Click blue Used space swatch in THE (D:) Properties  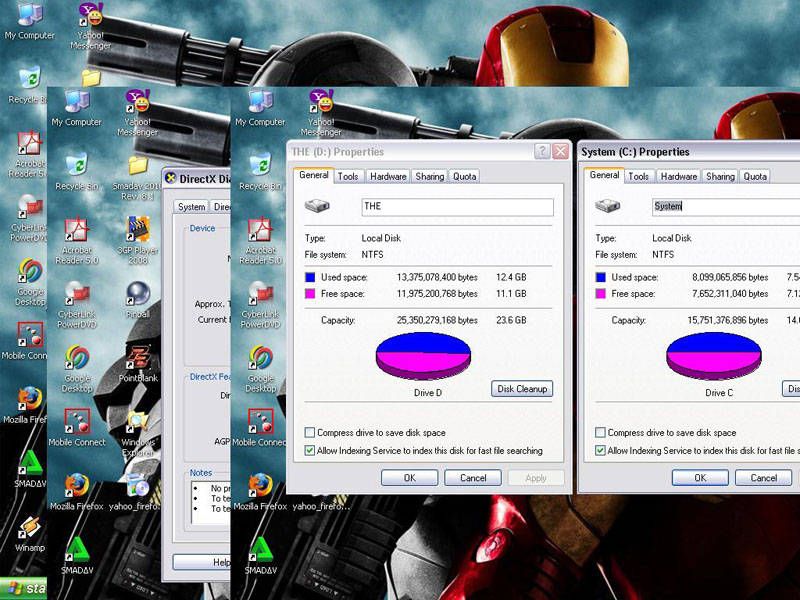310,277
